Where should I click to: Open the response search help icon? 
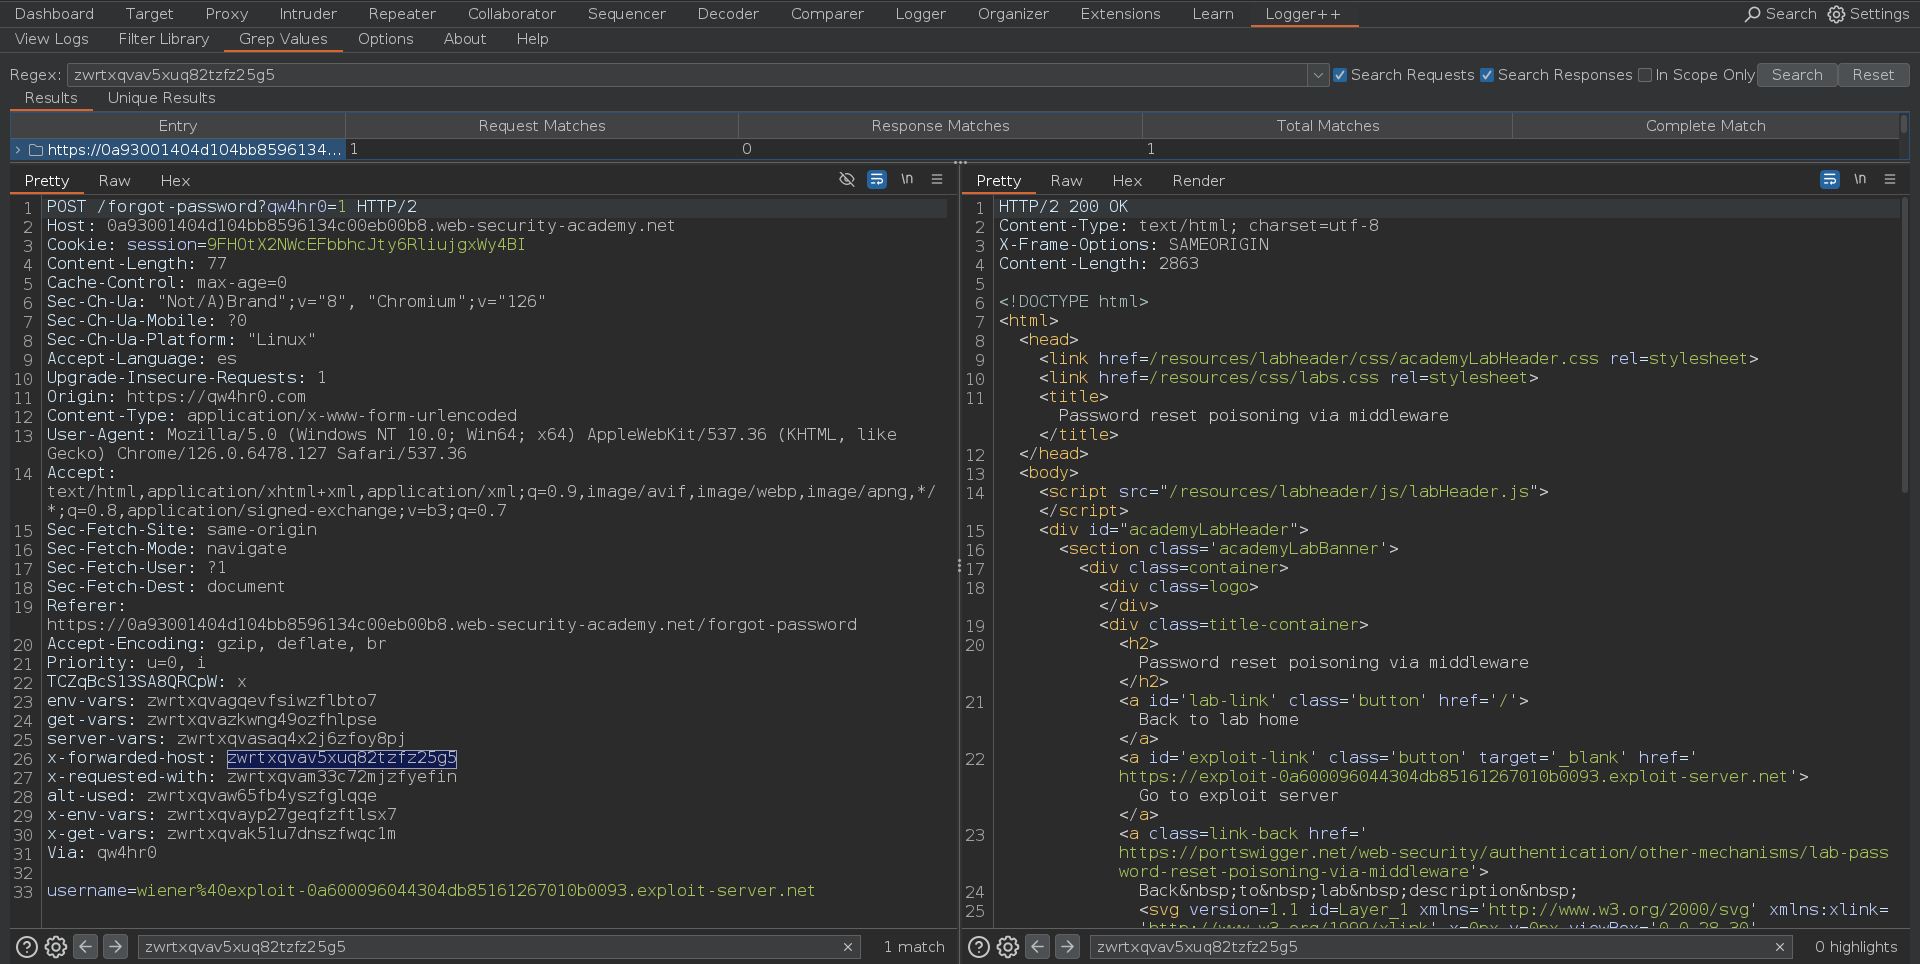[x=979, y=947]
